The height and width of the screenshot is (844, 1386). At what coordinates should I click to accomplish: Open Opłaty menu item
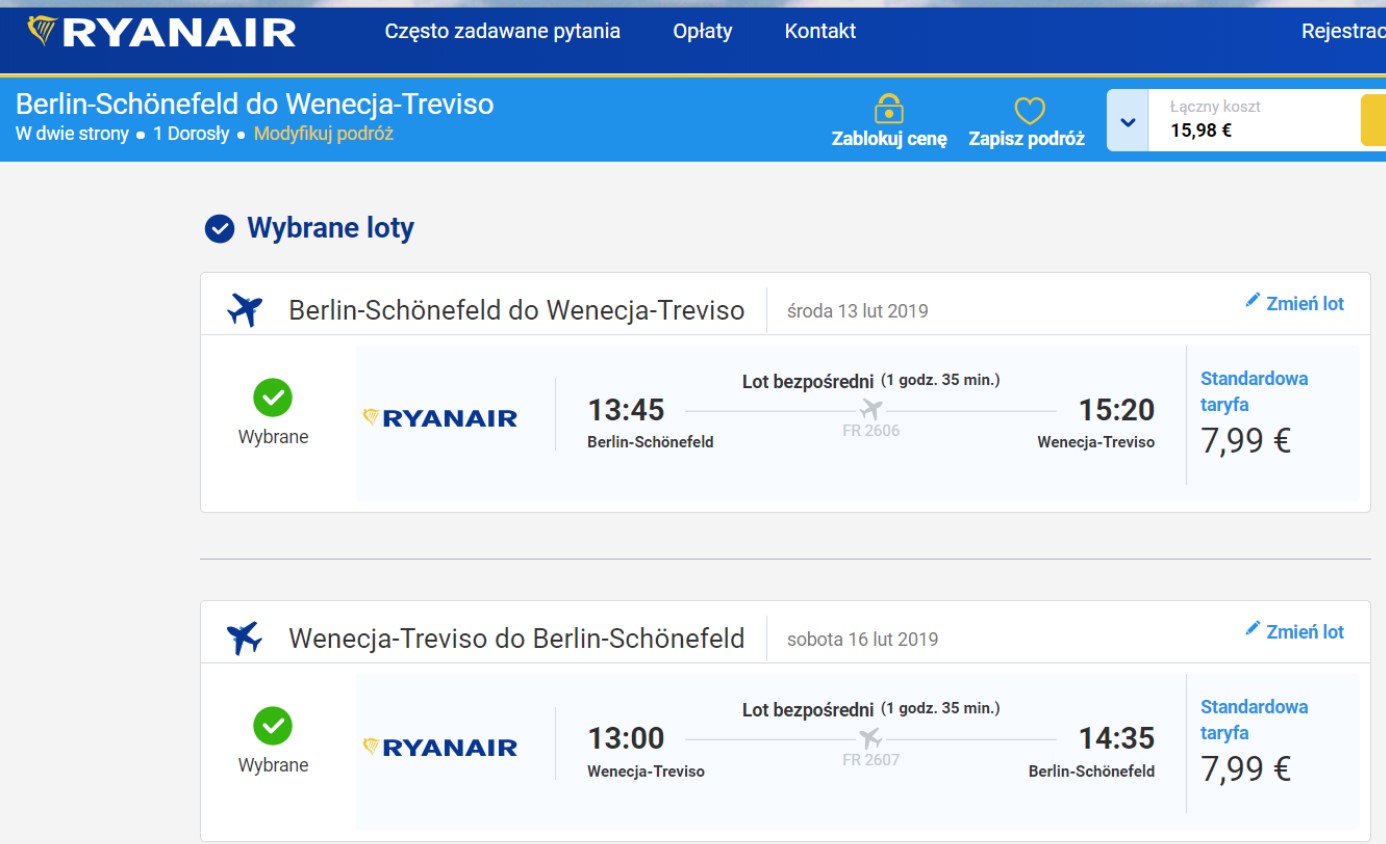point(702,31)
